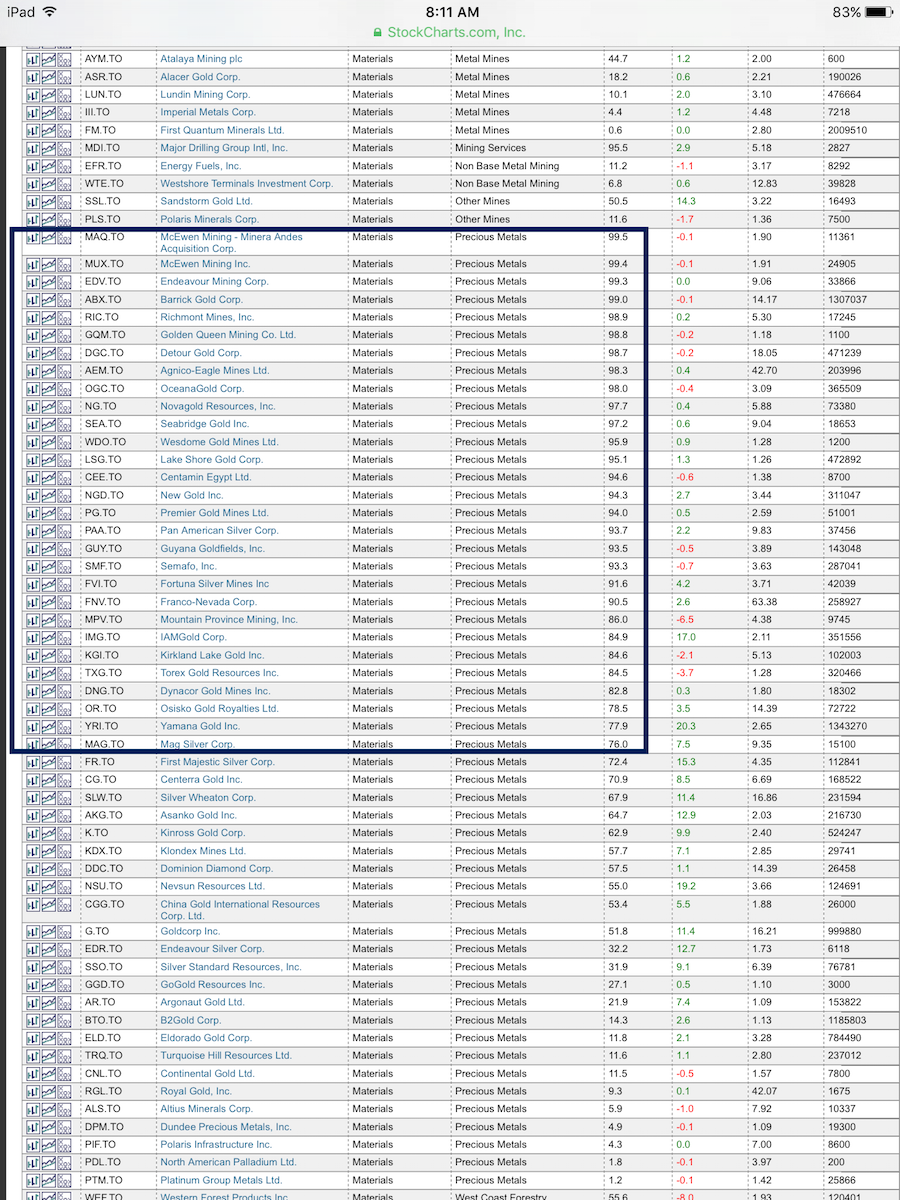Screen dimensions: 900x1200
Task: Open P&F chart icon for ABX.TO
Action: click(x=64, y=299)
